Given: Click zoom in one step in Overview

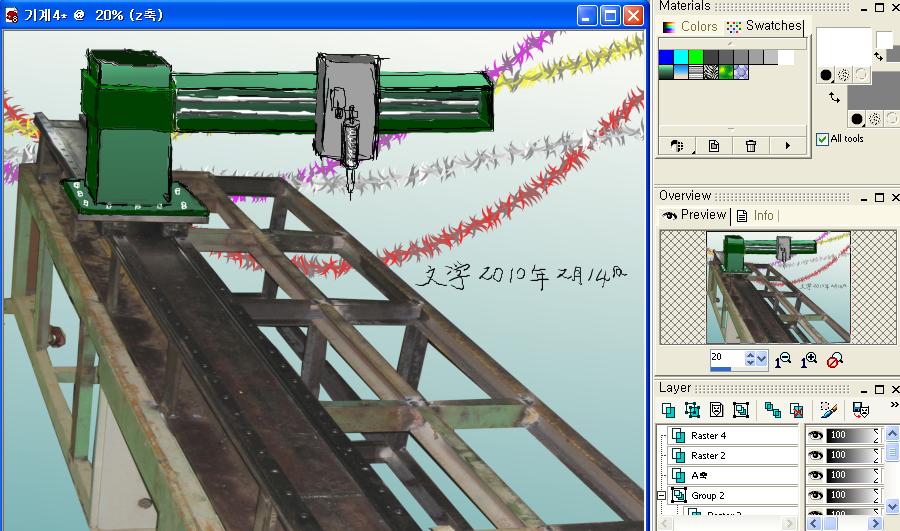Looking at the screenshot, I should point(809,359).
